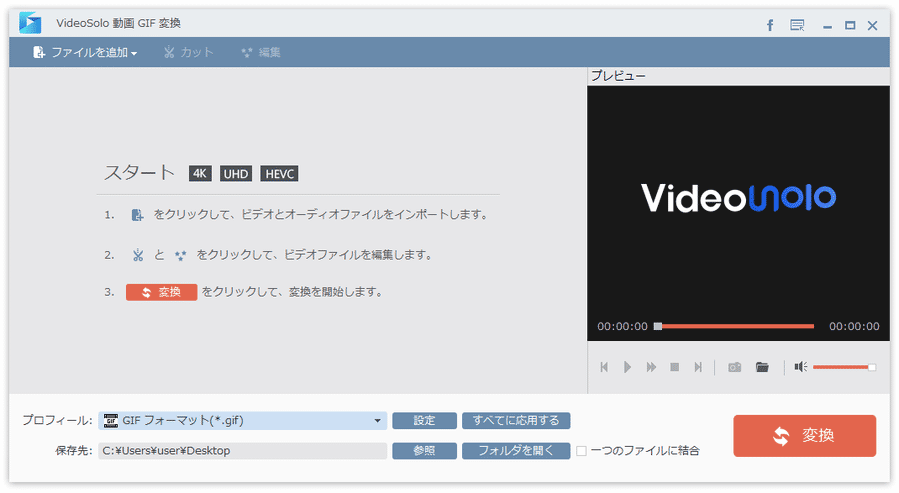Click the sparkle edit icon in step 2
Image resolution: width=899 pixels, height=493 pixels.
[181, 256]
